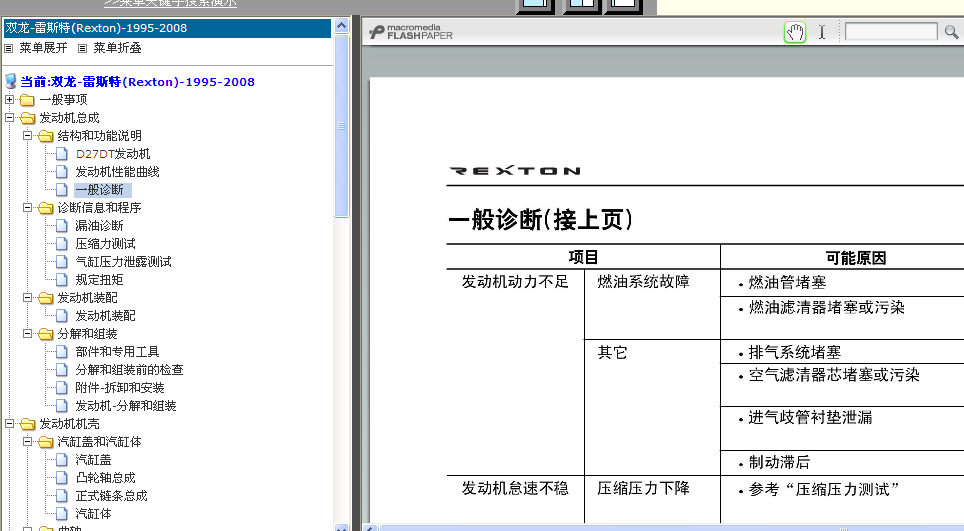
Task: Select the hand pan tool in FlashPaper
Action: (x=795, y=32)
